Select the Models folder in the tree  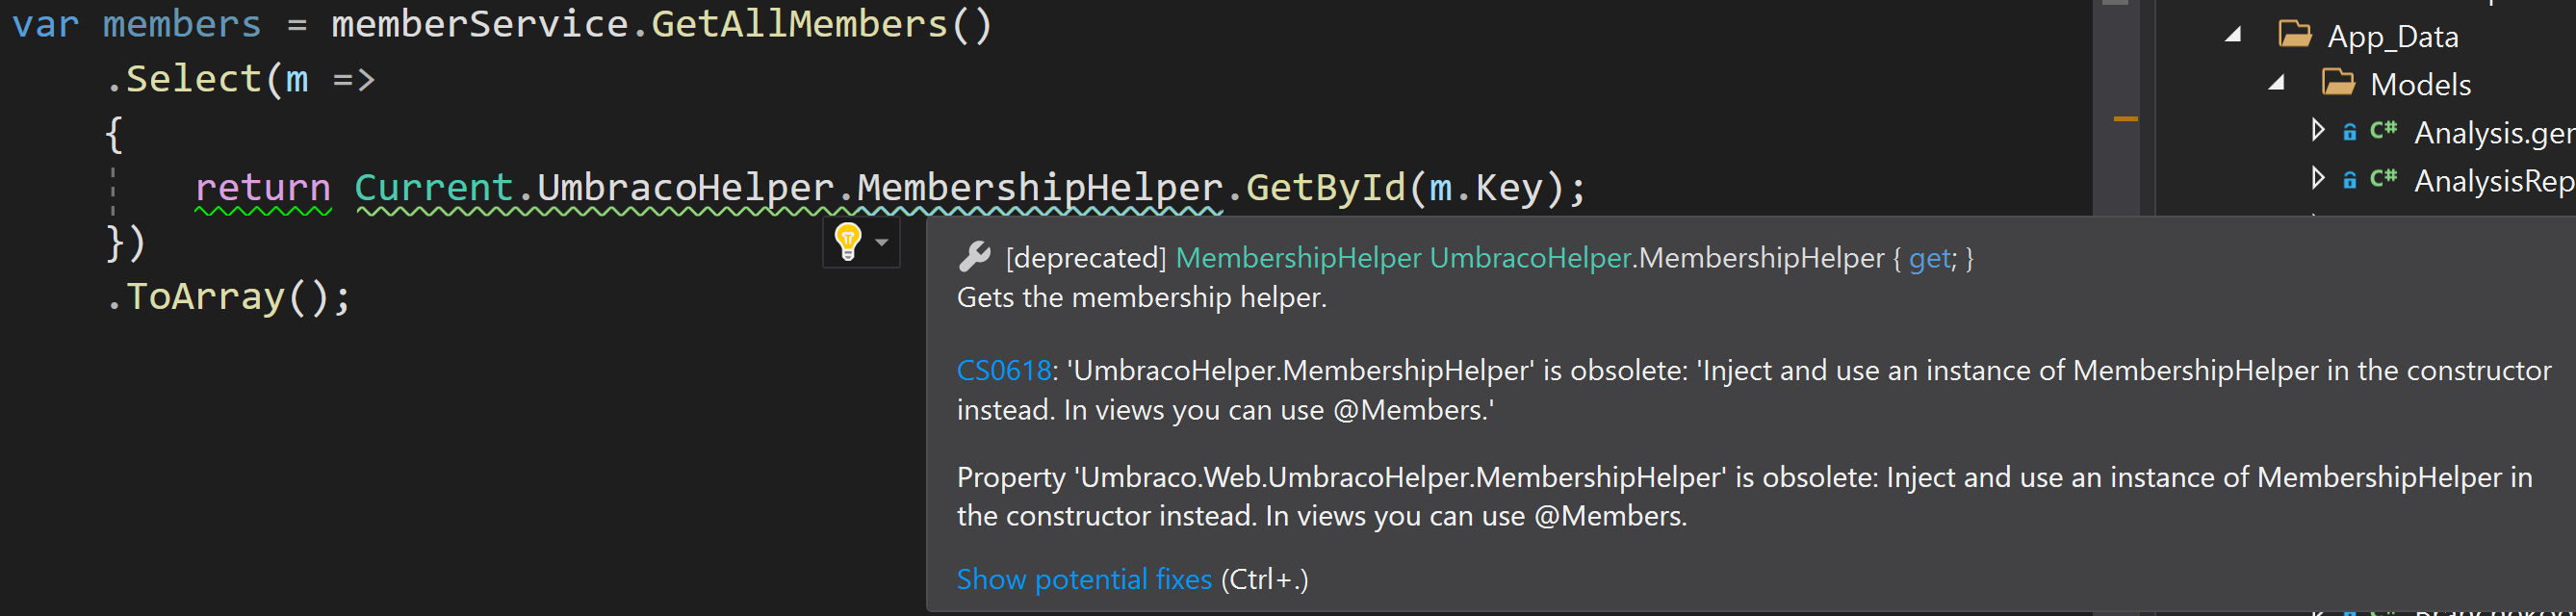point(2420,84)
